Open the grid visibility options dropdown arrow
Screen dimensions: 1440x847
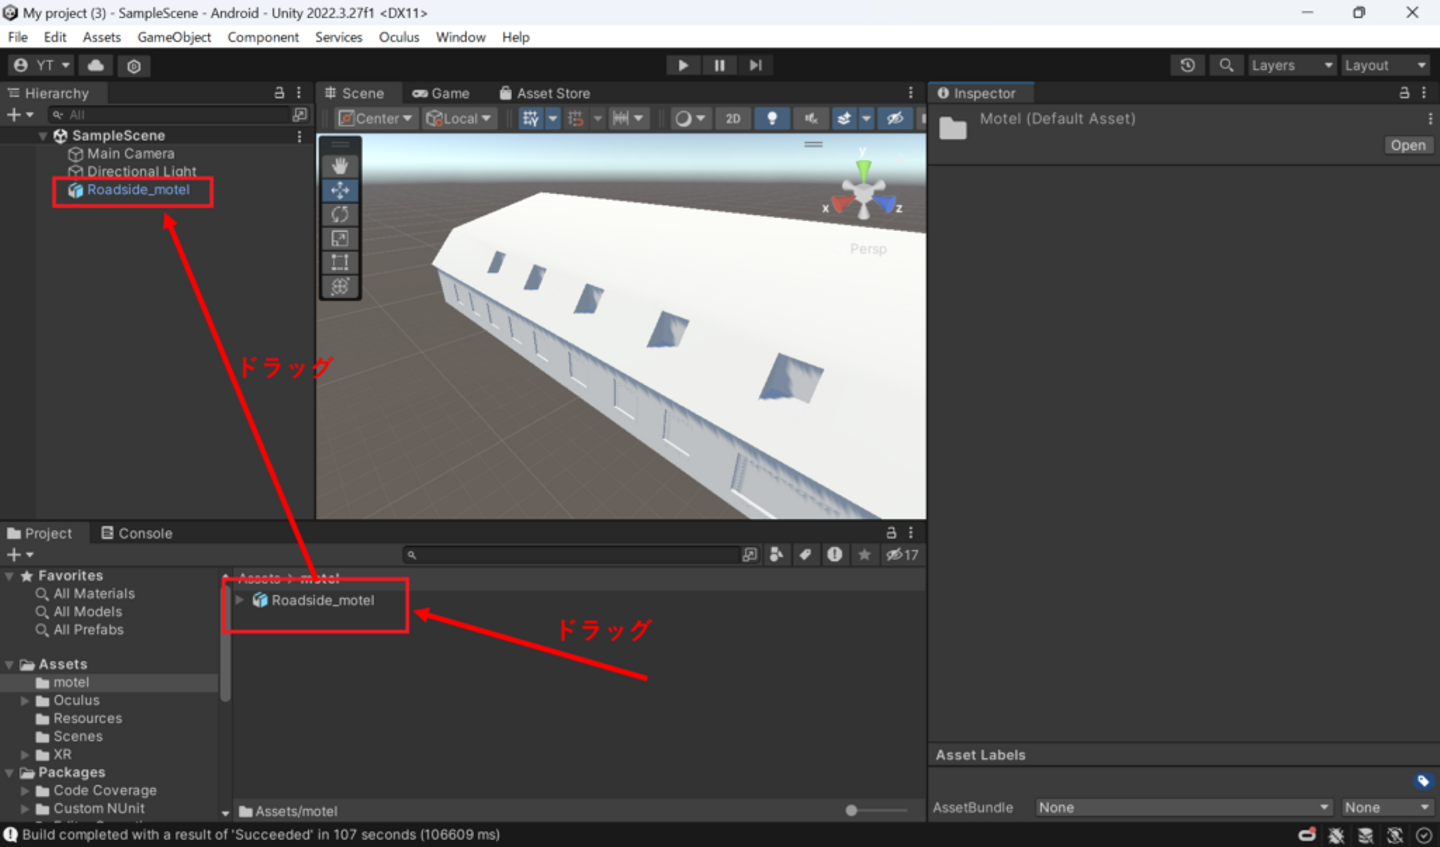coord(552,118)
